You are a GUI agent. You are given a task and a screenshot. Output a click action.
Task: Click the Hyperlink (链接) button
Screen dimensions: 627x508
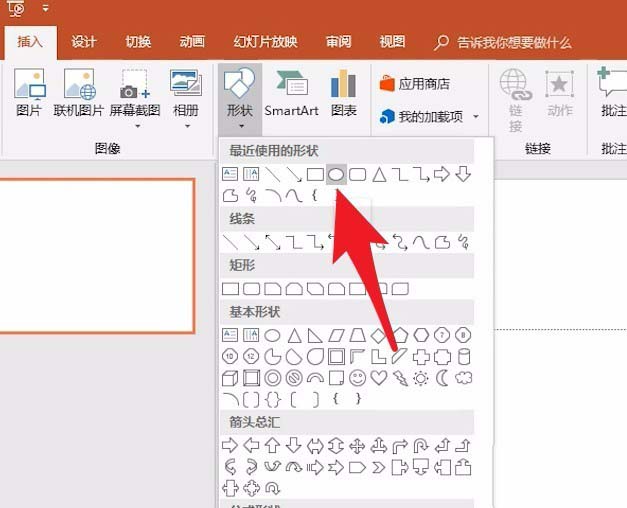click(515, 100)
